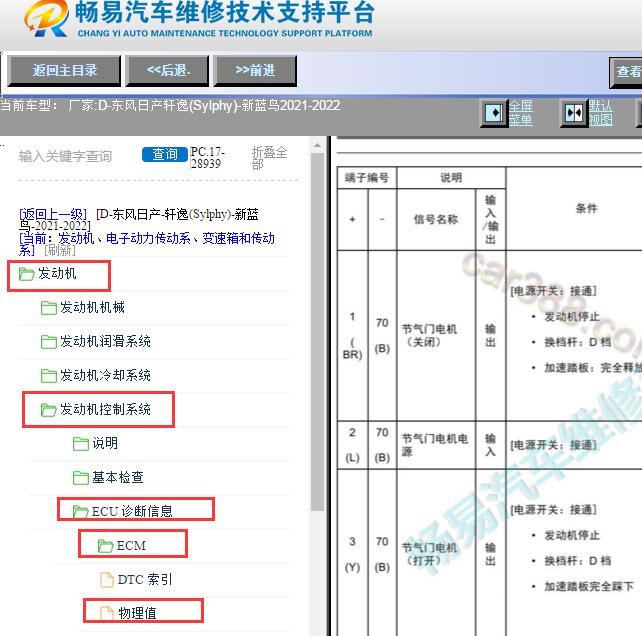Click the 3 (Y) terminal cell
Screen dimensions: 642x636
(352, 554)
